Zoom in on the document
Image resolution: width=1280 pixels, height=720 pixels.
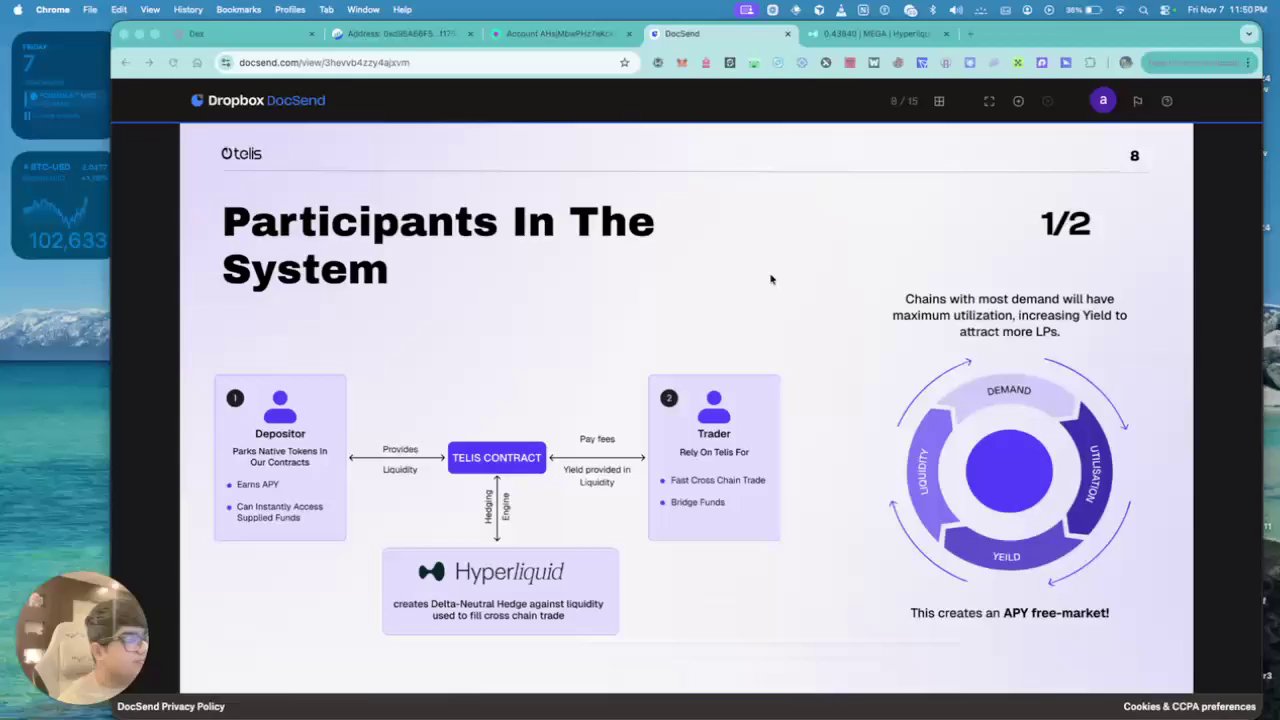(1018, 101)
